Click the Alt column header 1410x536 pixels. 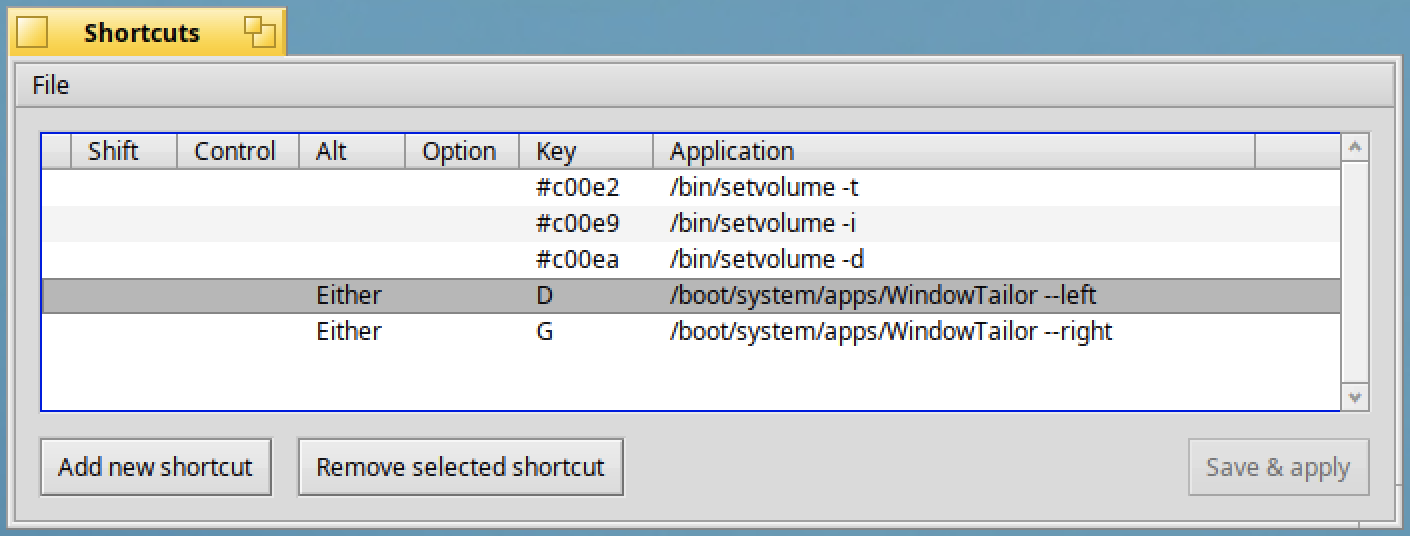352,152
